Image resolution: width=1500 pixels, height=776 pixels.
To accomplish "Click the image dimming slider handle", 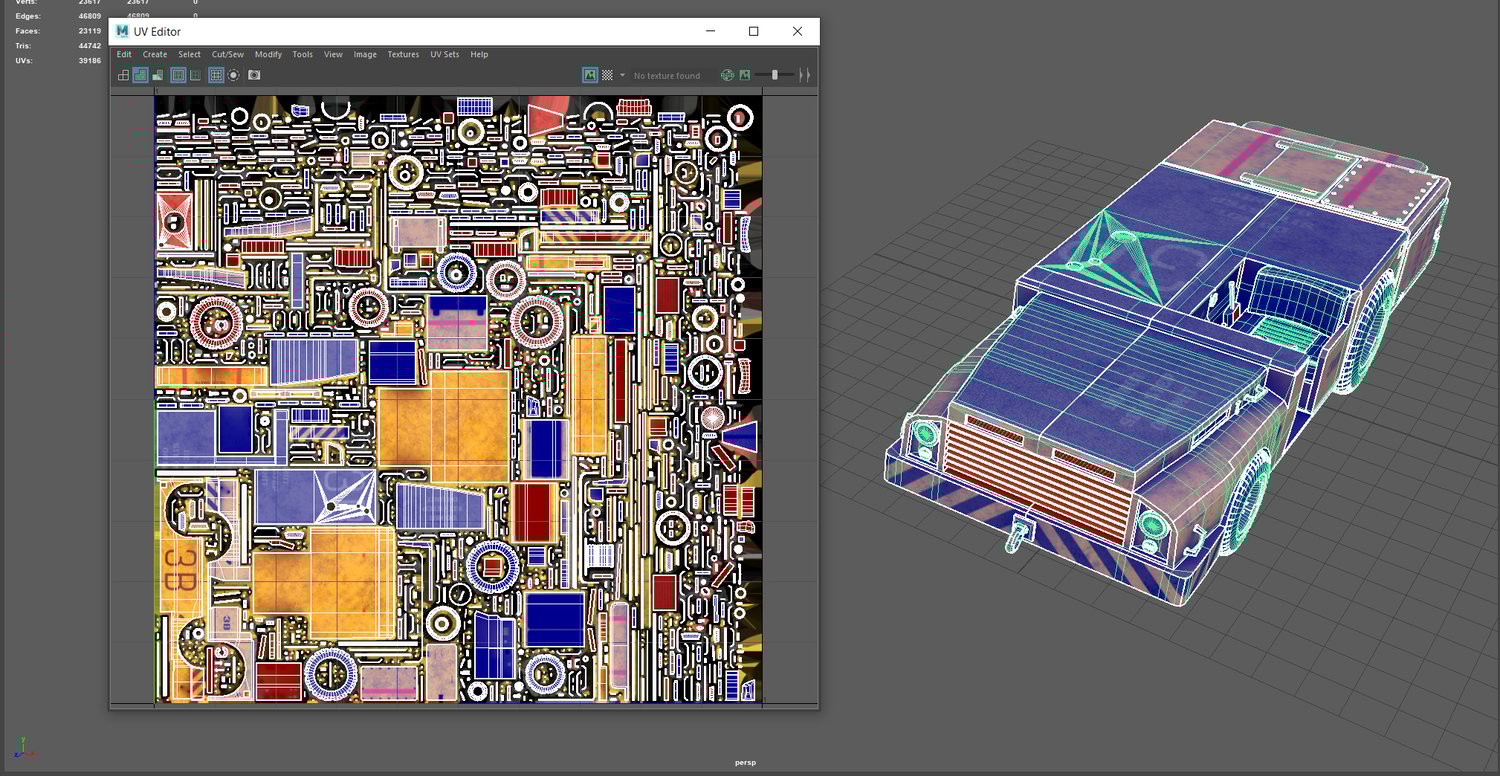I will pyautogui.click(x=774, y=75).
